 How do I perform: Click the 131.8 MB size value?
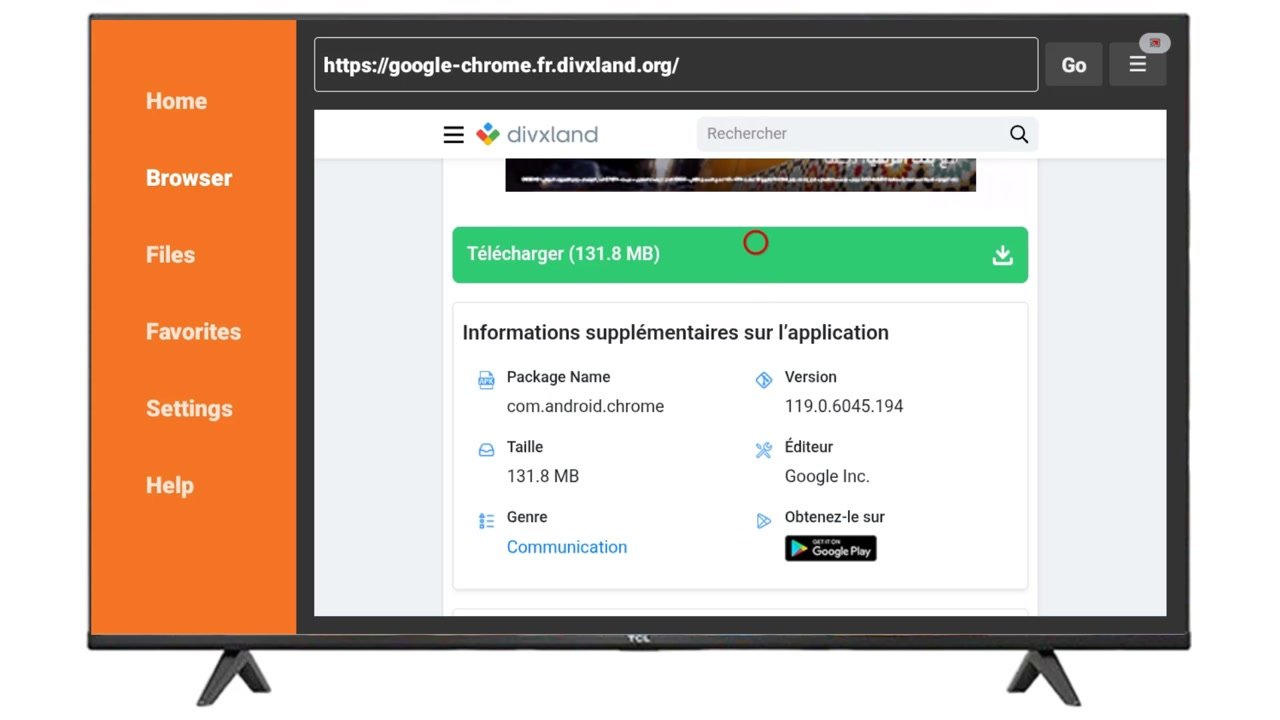coord(543,476)
